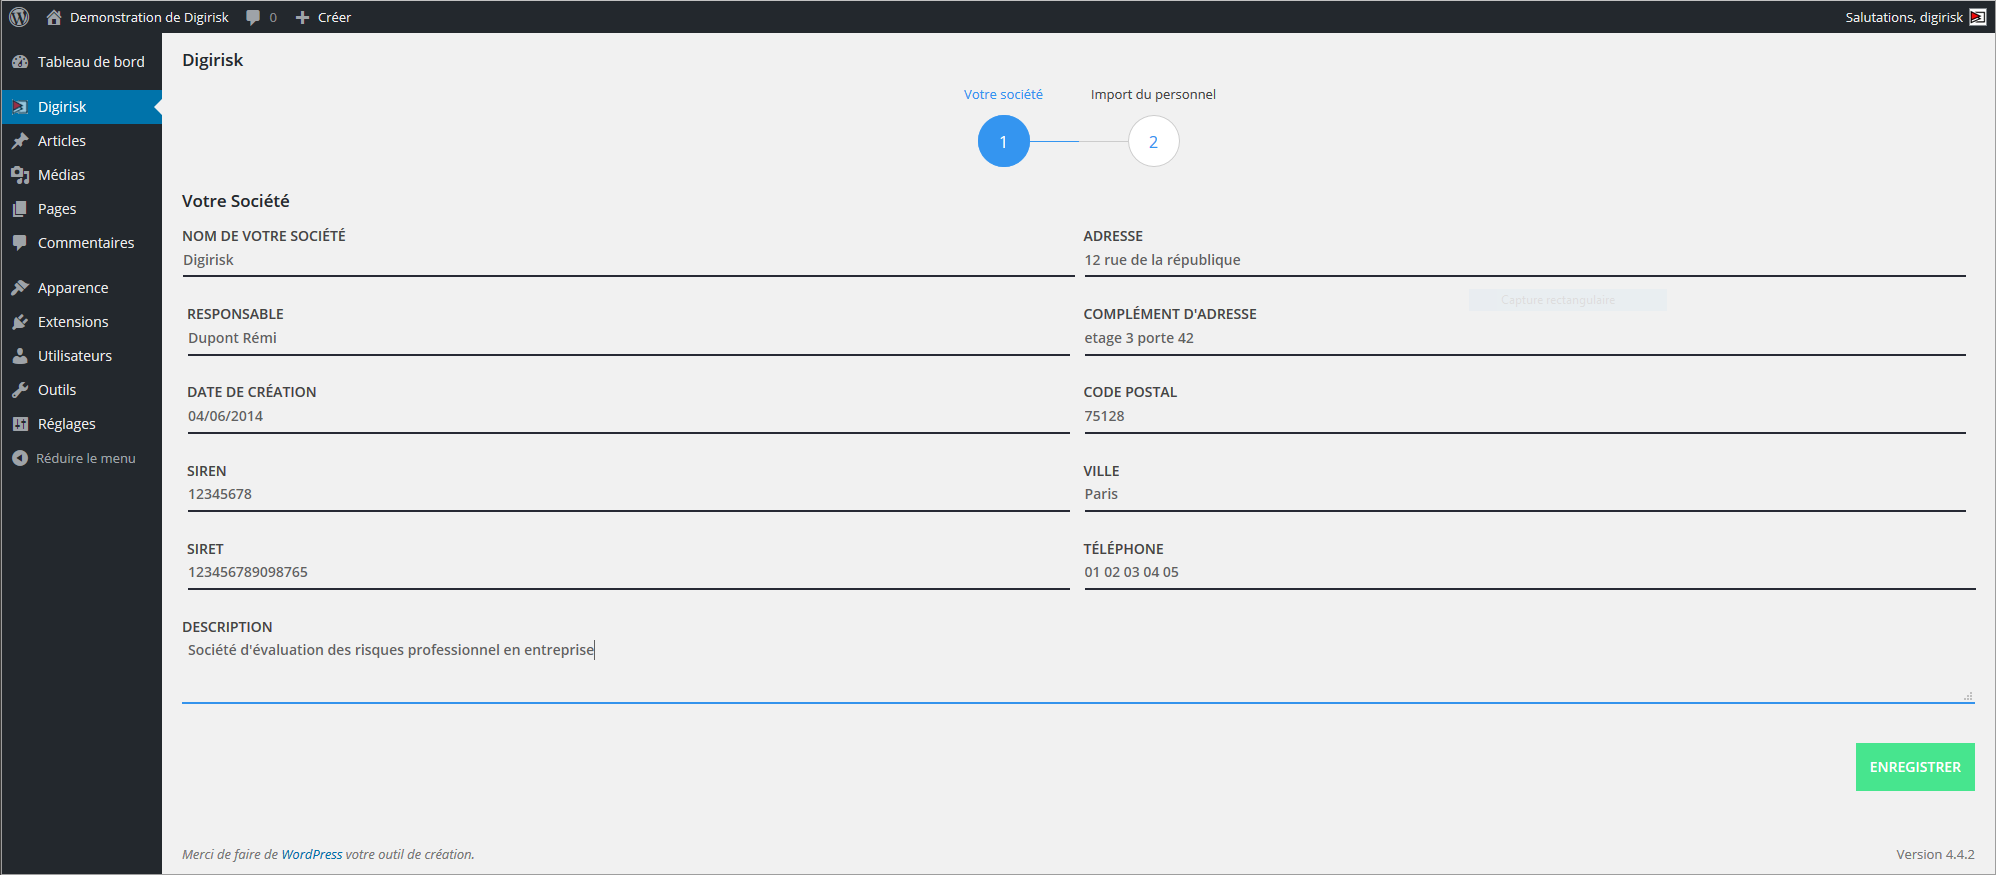This screenshot has height=875, width=1996.
Task: Click the Réglages settings icon
Action: point(20,424)
